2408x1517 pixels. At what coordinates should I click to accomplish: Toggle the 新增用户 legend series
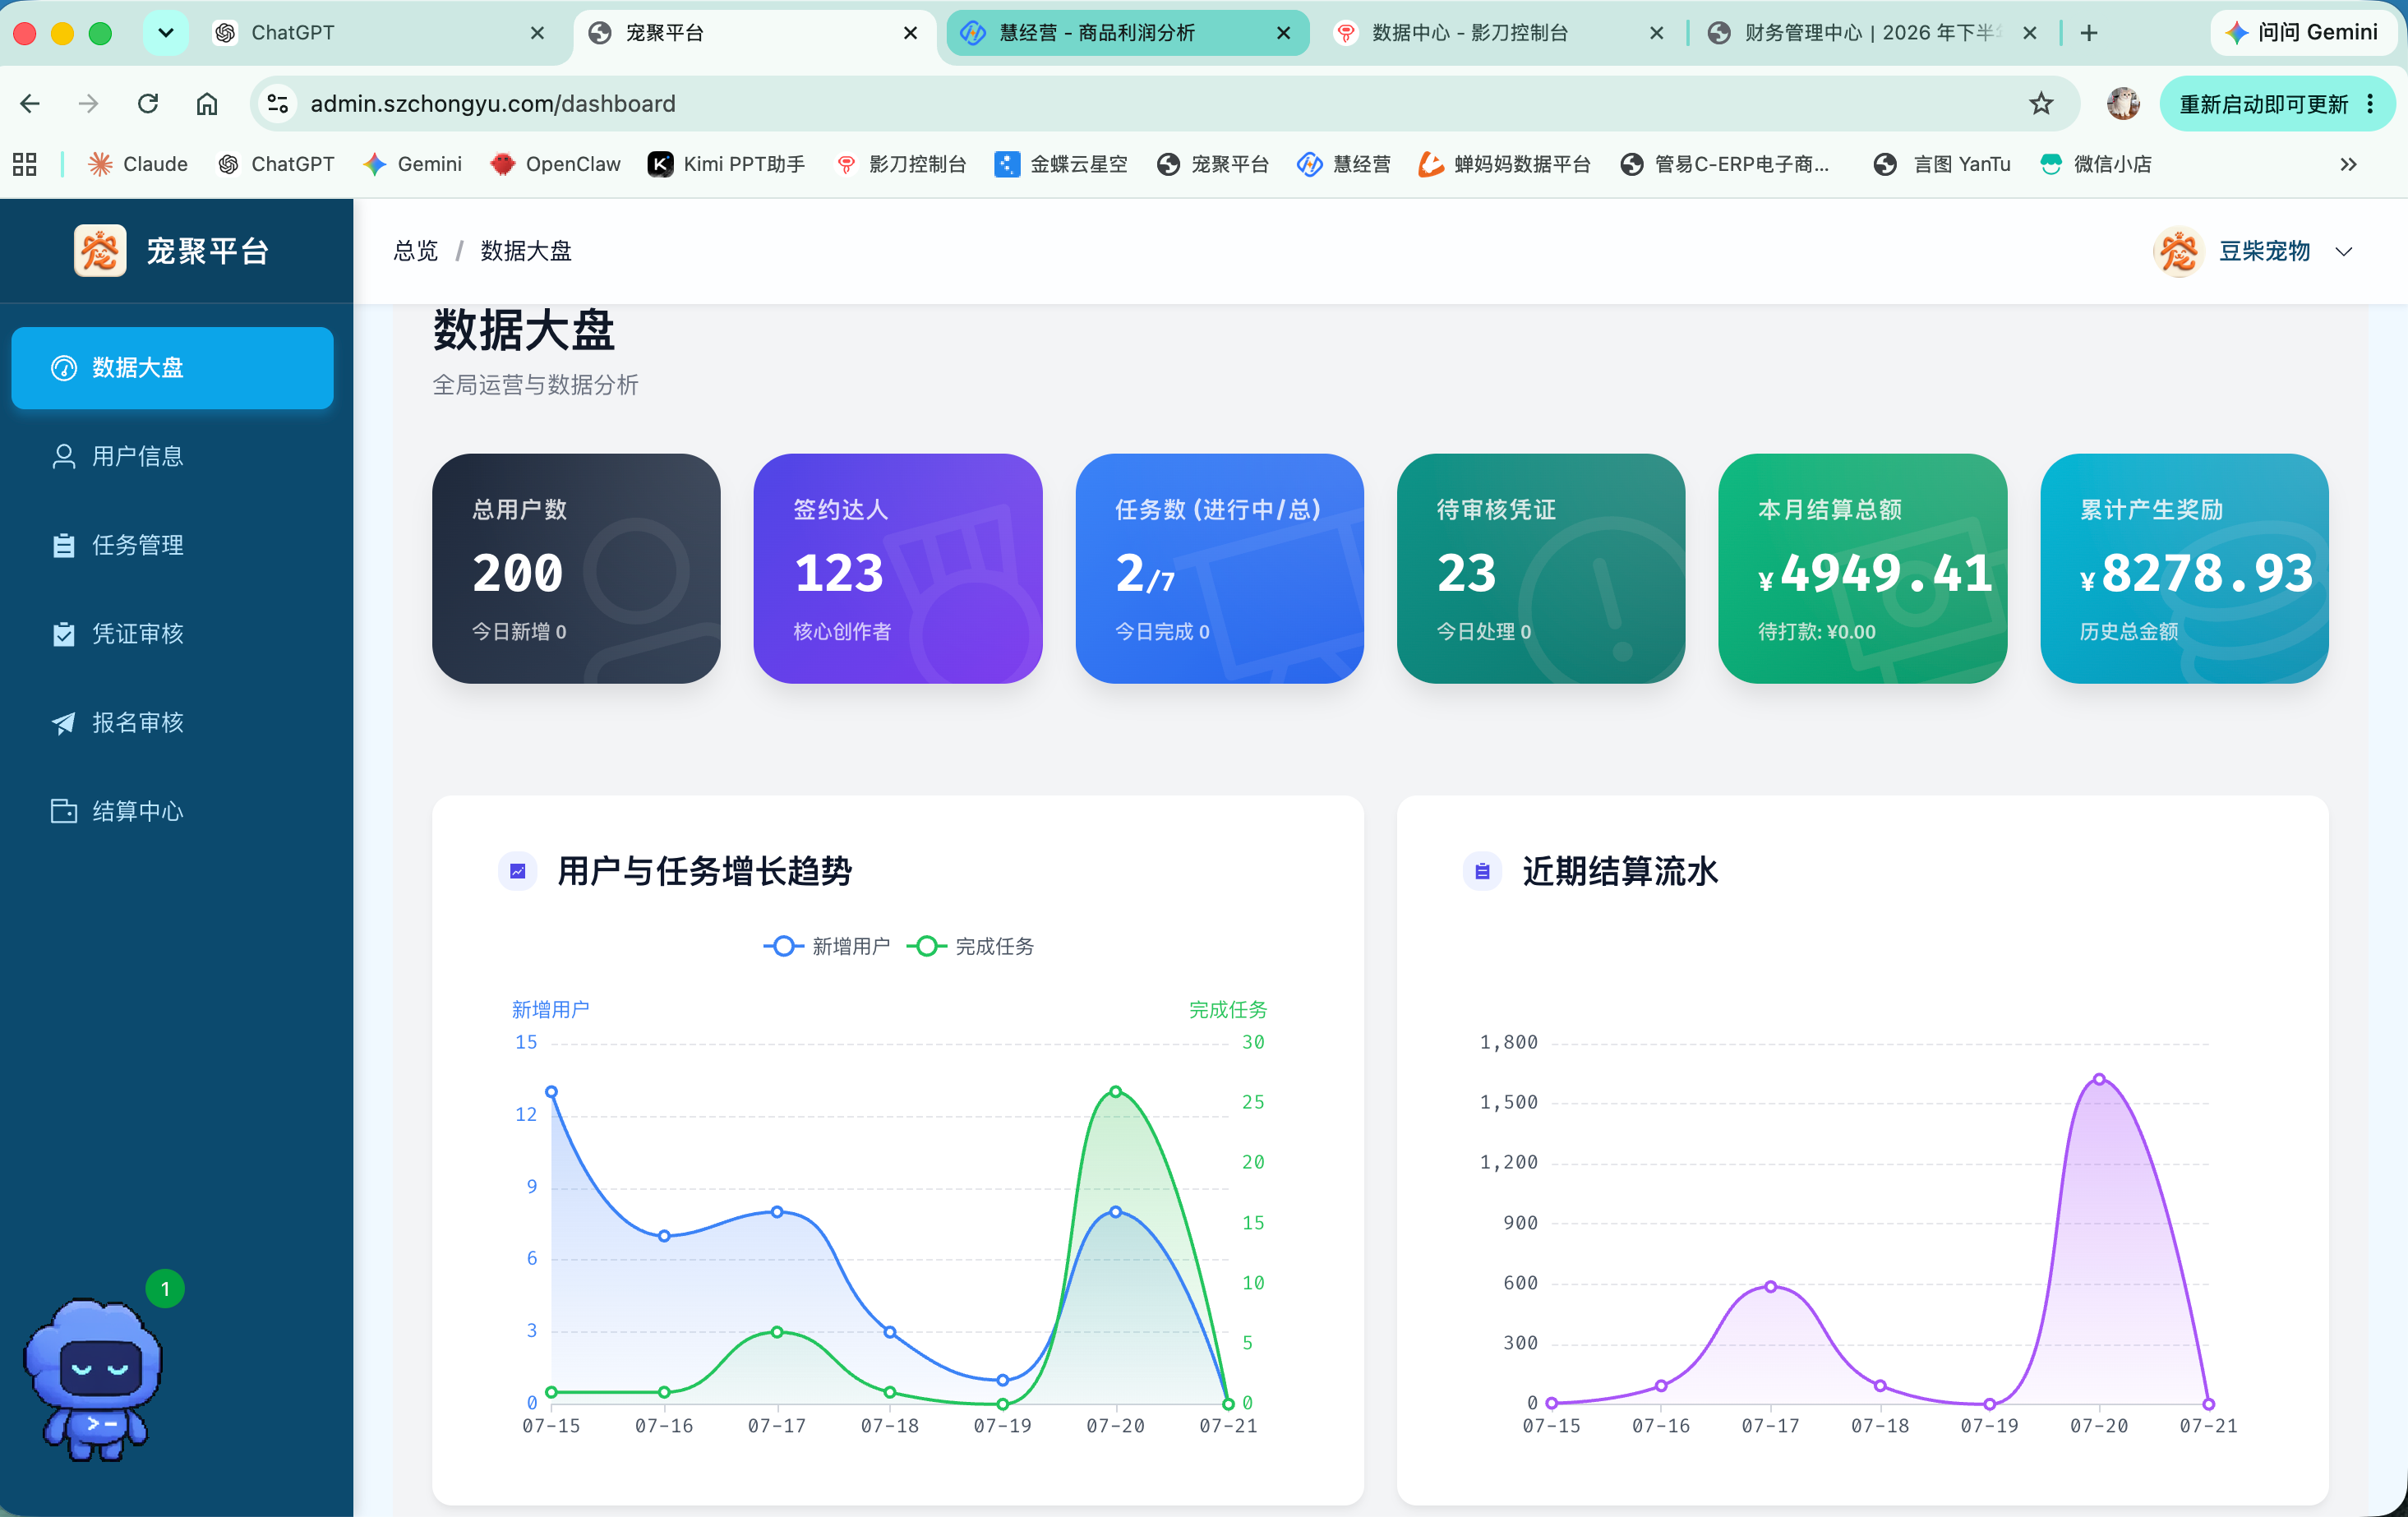(x=827, y=946)
